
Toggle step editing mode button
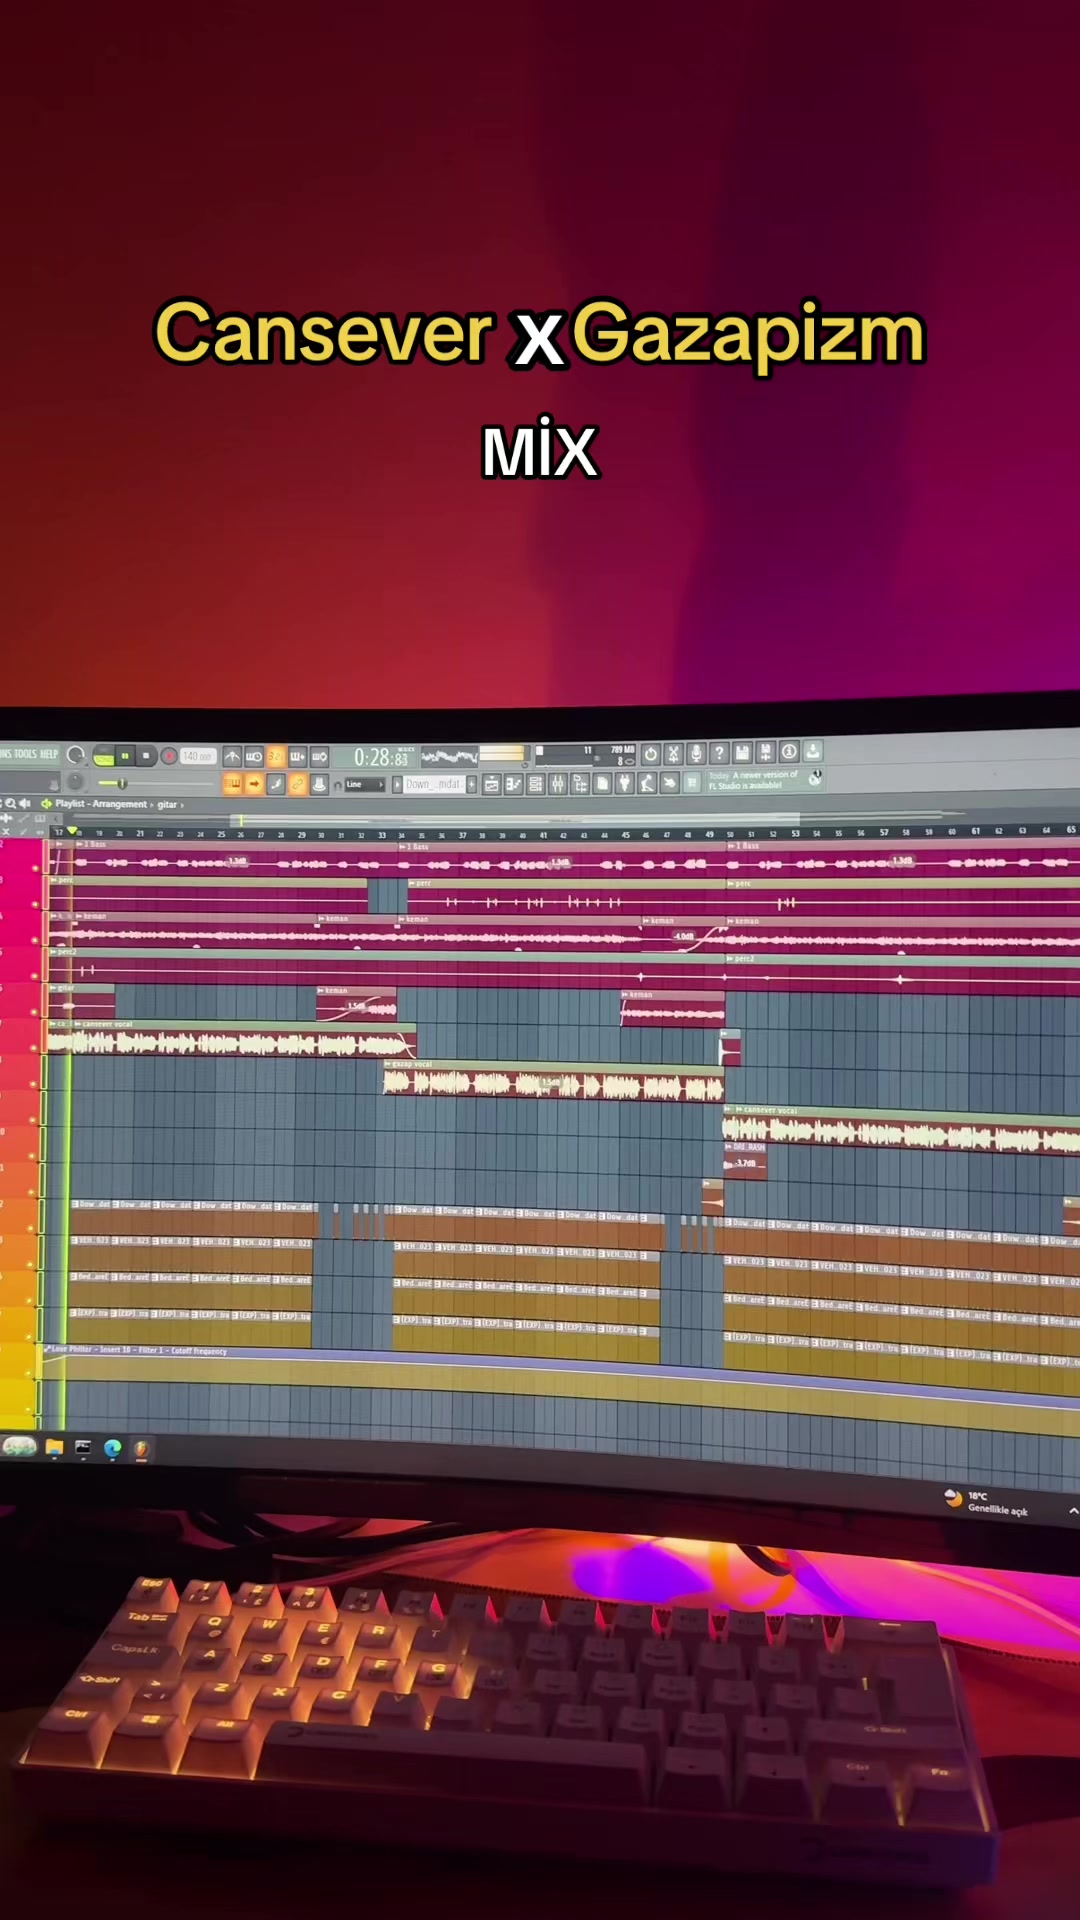[276, 784]
